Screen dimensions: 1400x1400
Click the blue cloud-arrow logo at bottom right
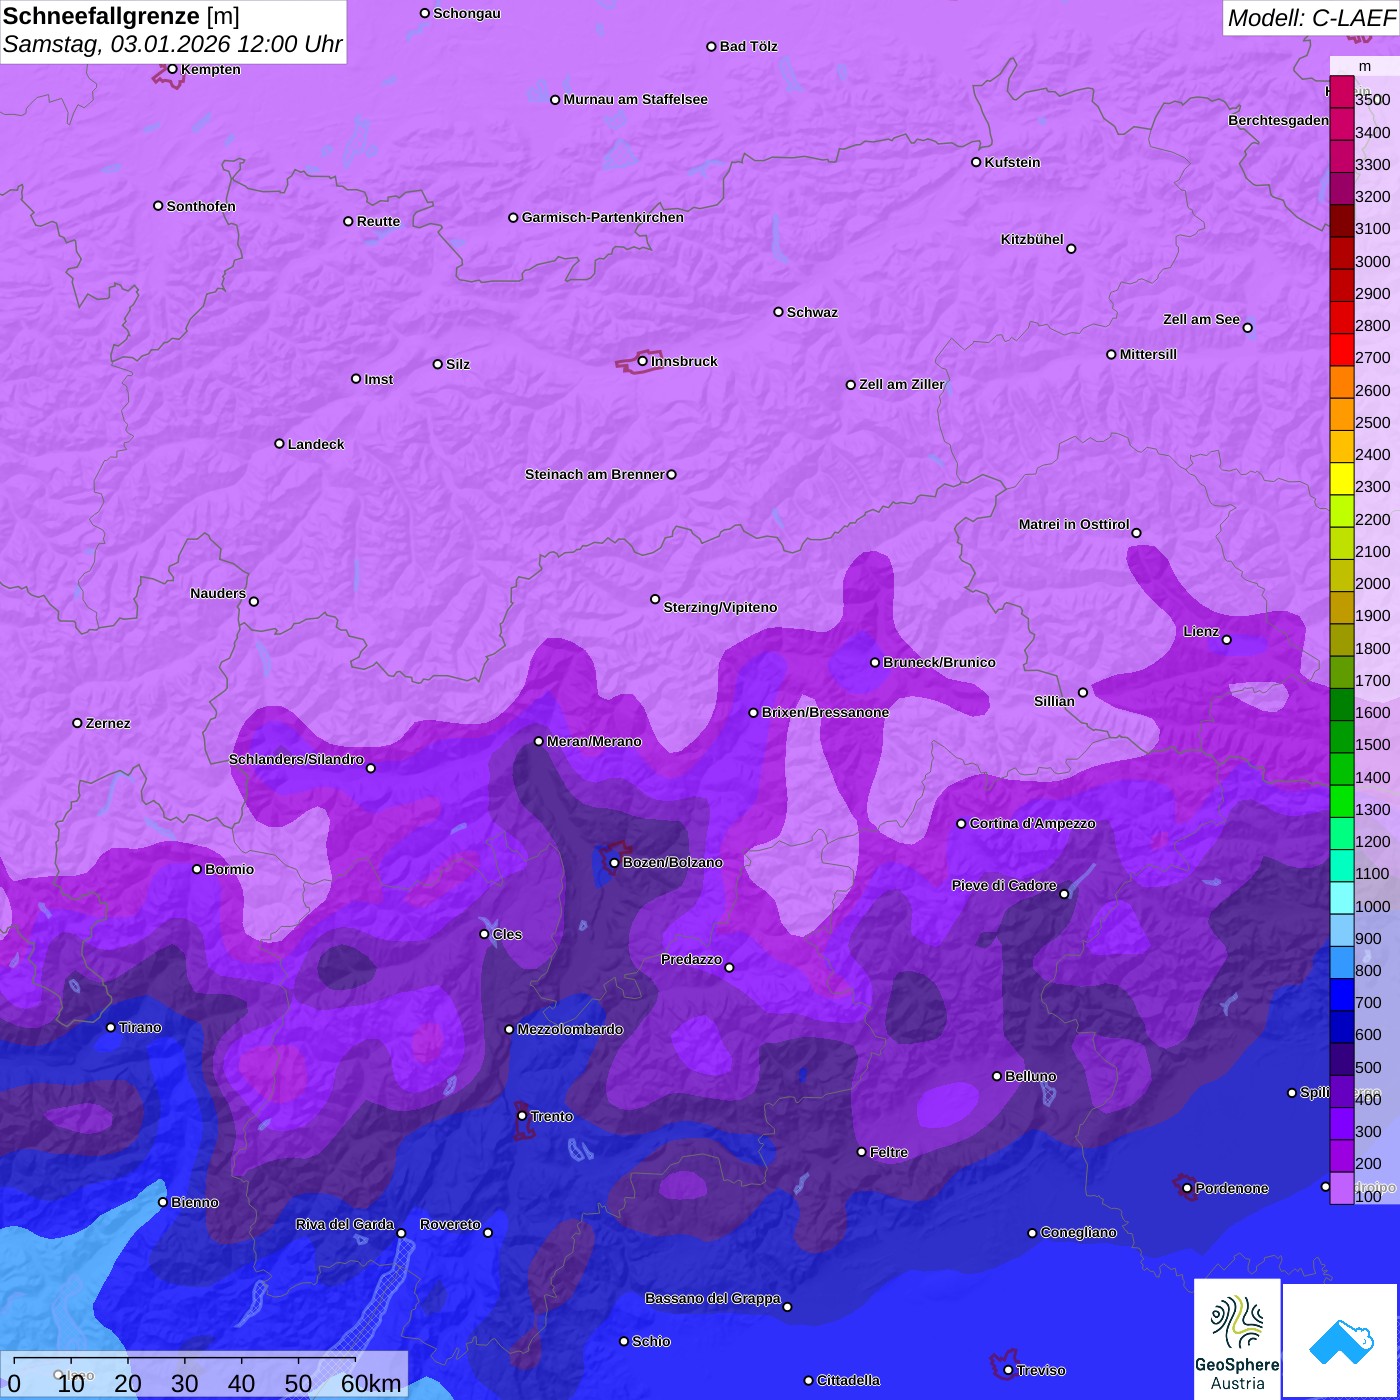[1340, 1340]
